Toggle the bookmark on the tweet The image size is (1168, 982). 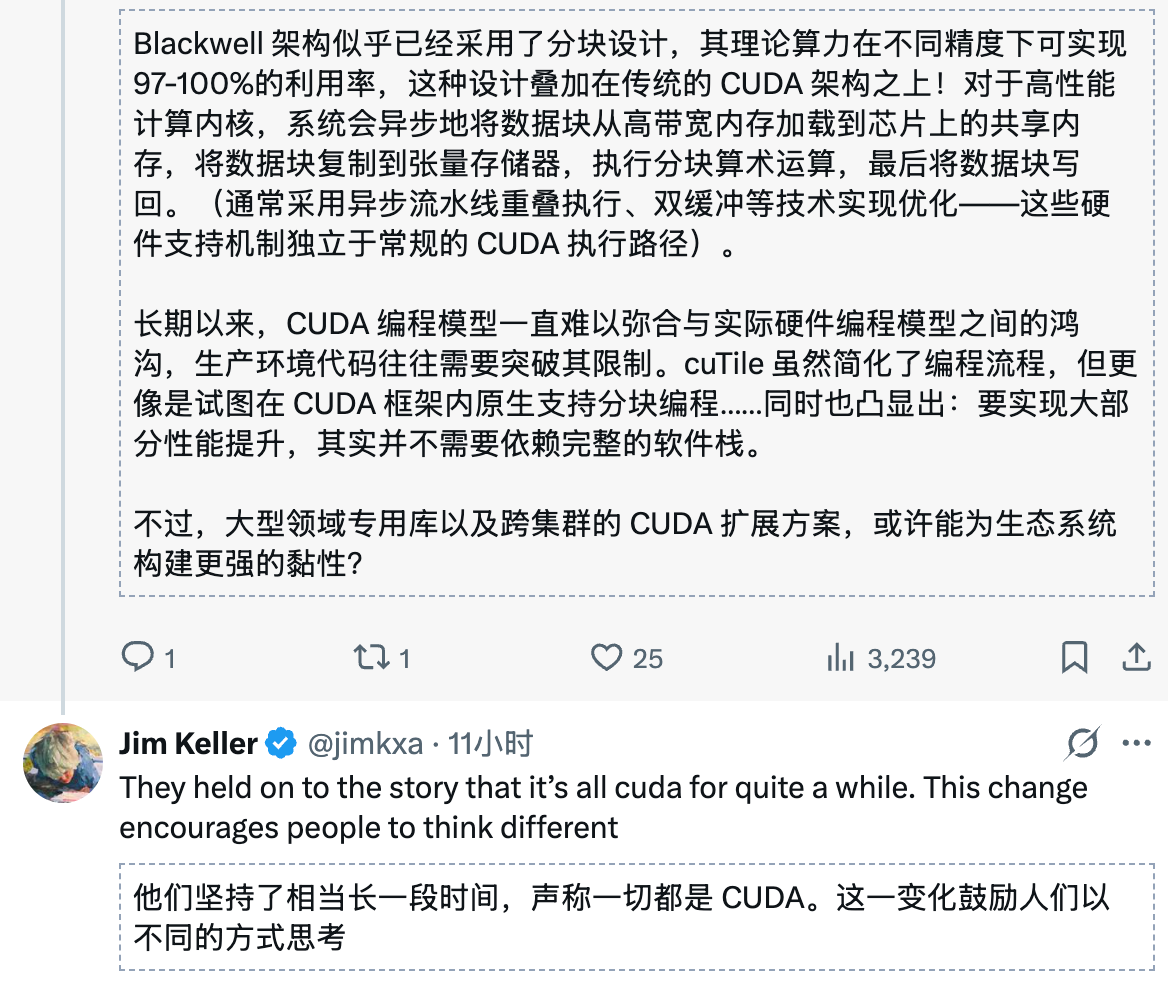tap(1076, 658)
